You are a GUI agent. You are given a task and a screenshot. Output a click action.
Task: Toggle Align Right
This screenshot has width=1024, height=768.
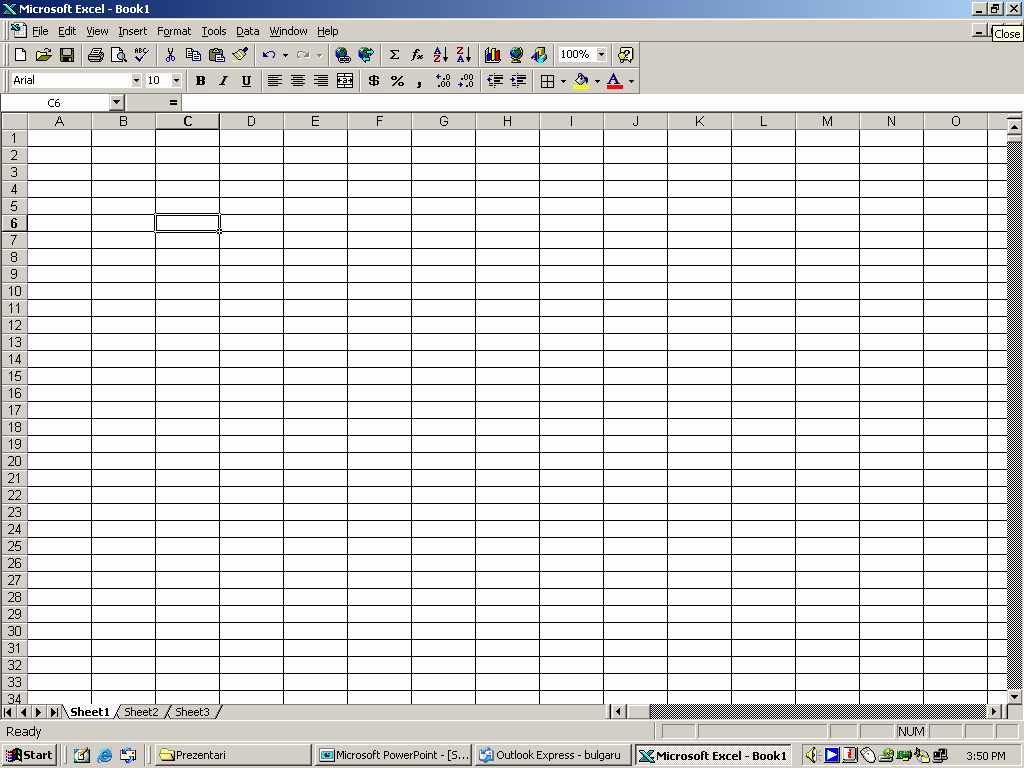(x=321, y=81)
